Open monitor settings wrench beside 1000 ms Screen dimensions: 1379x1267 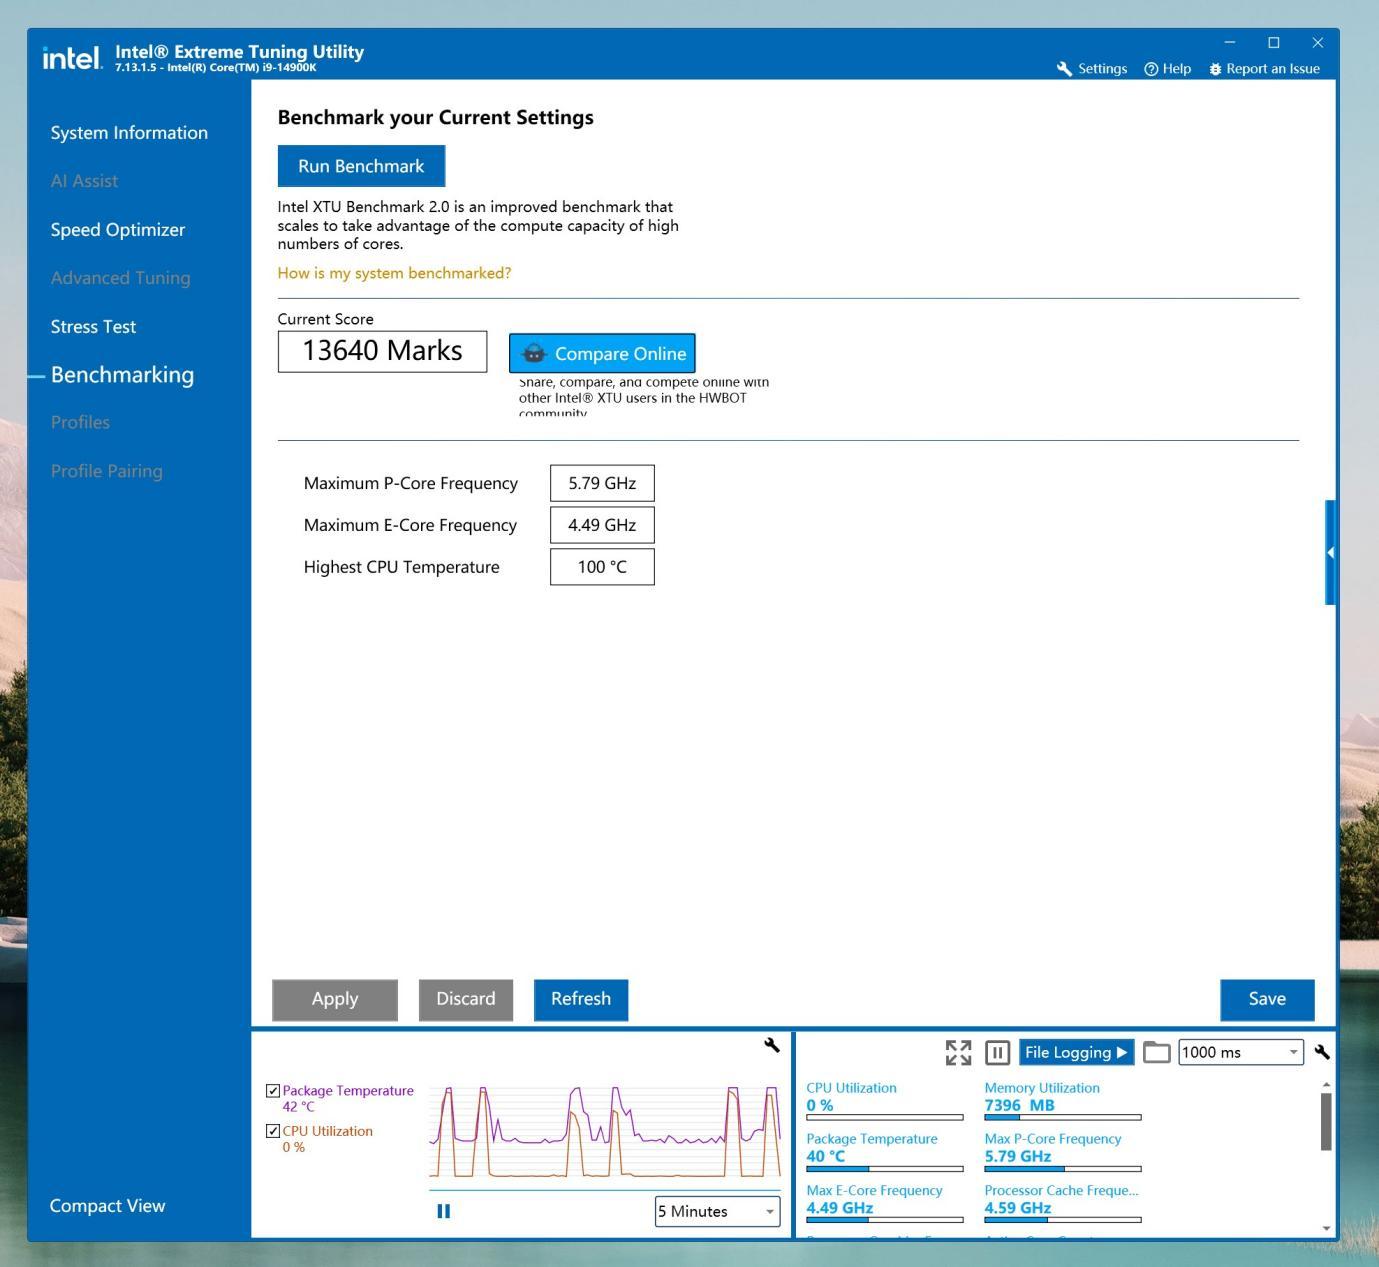point(1322,1052)
